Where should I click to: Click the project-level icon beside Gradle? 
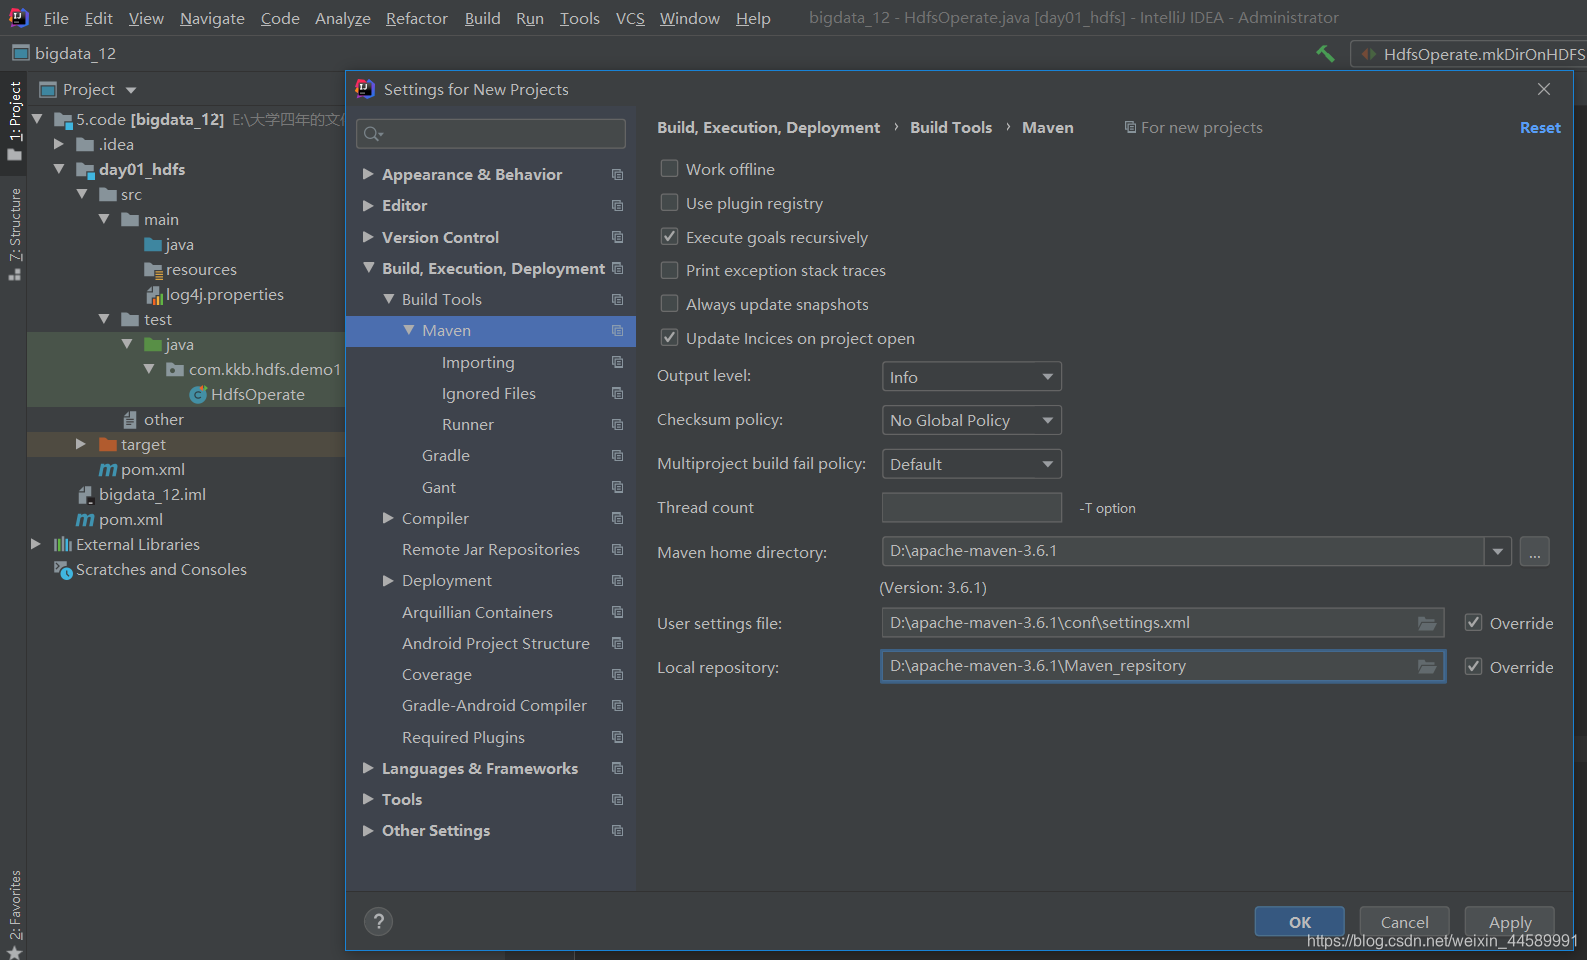[617, 456]
